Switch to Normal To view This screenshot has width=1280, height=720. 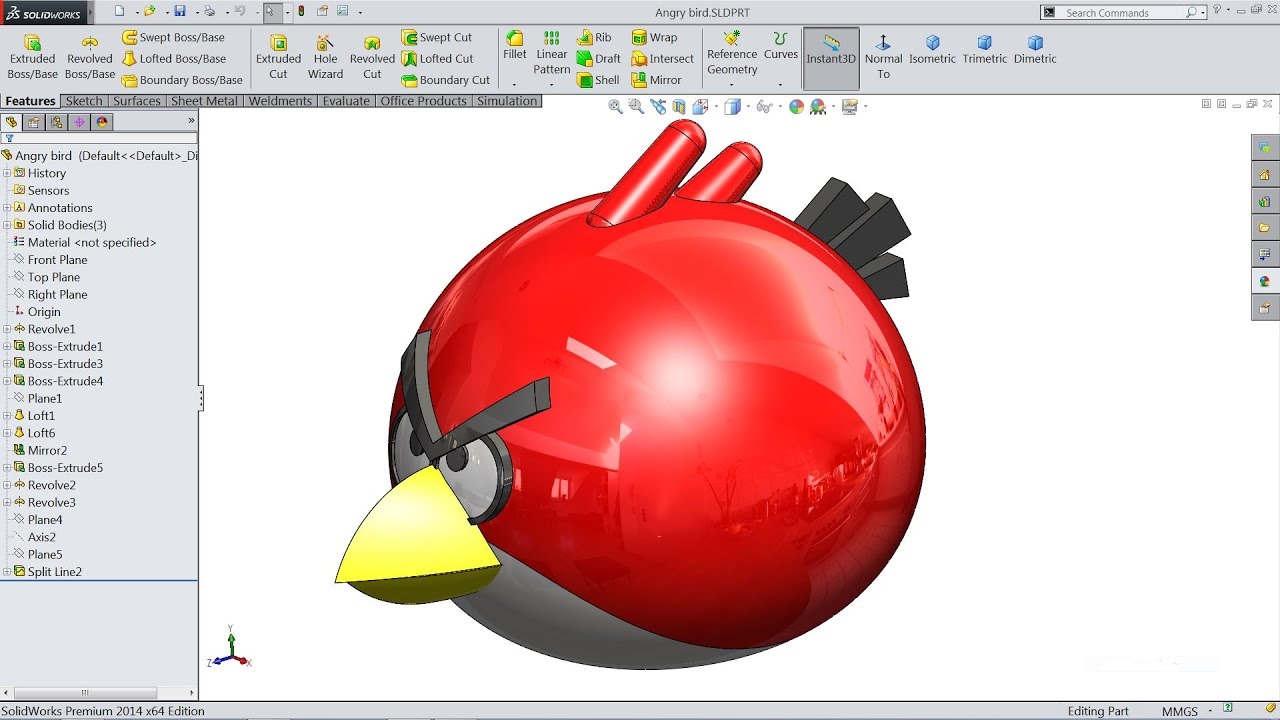(883, 57)
